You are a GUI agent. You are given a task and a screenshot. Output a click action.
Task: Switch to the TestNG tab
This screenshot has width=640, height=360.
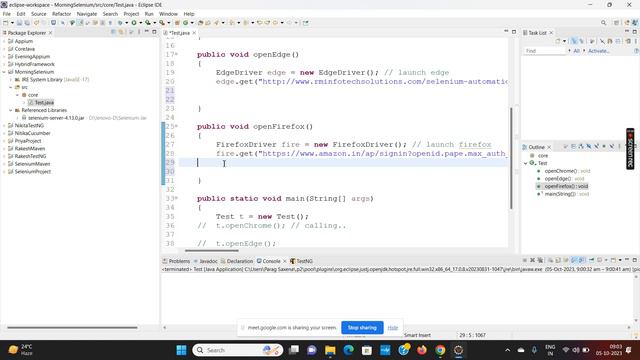click(301, 261)
